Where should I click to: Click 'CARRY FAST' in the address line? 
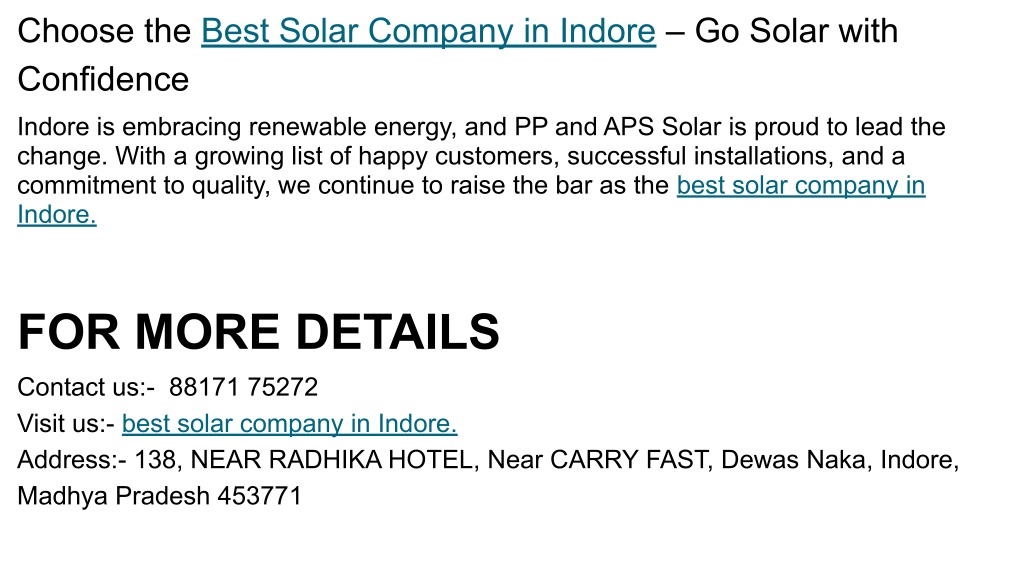(630, 460)
